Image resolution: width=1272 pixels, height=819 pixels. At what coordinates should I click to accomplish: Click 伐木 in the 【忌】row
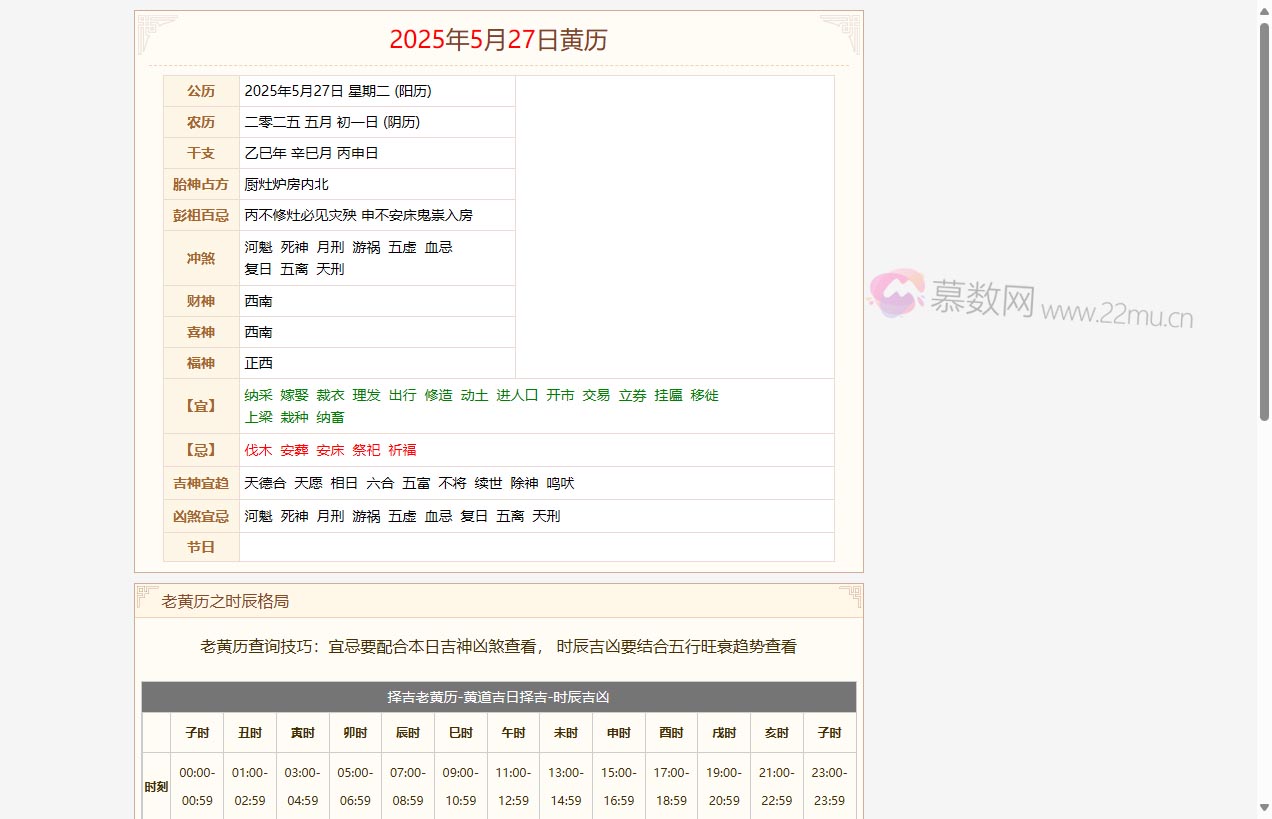point(258,450)
